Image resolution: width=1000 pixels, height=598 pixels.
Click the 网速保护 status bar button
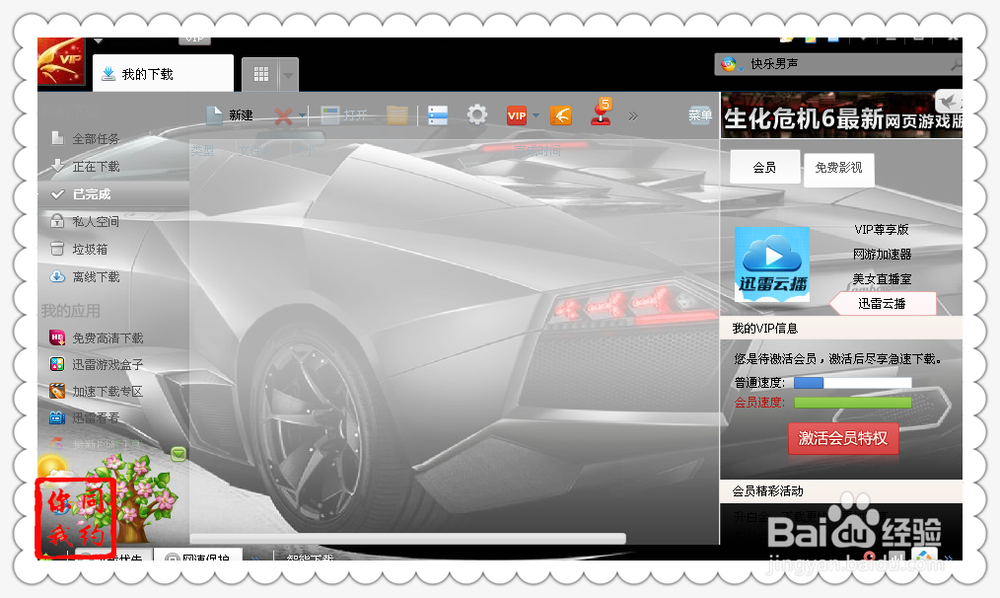coord(198,556)
